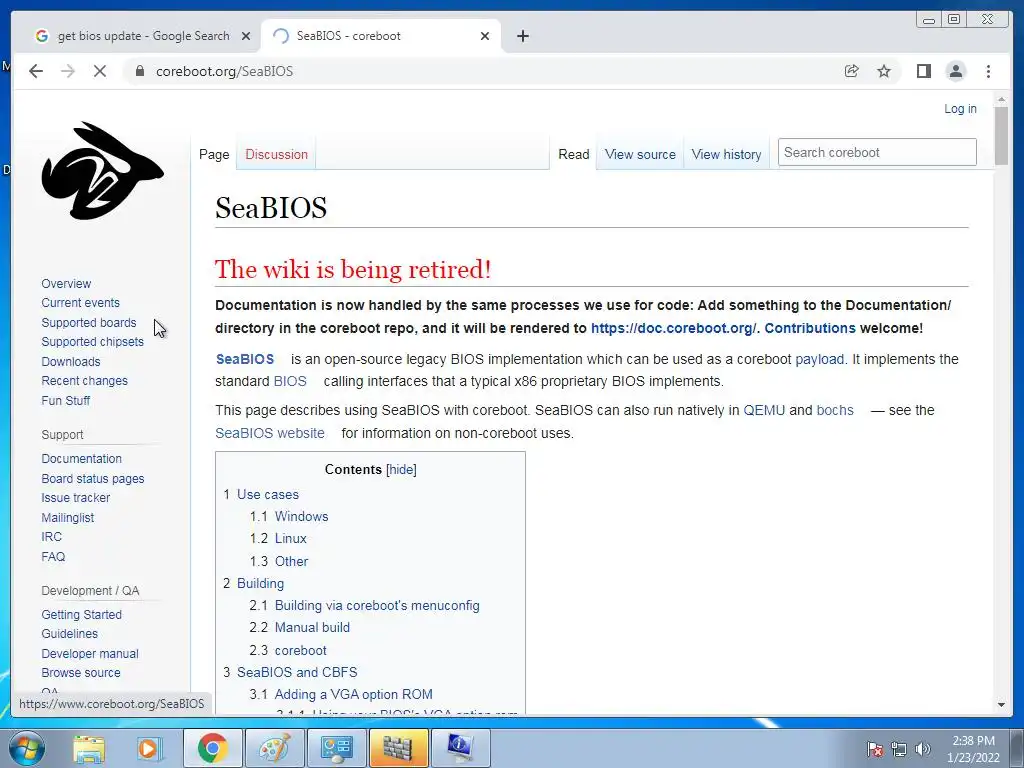Click the Action Center flag icon
The height and width of the screenshot is (768, 1024).
[875, 749]
